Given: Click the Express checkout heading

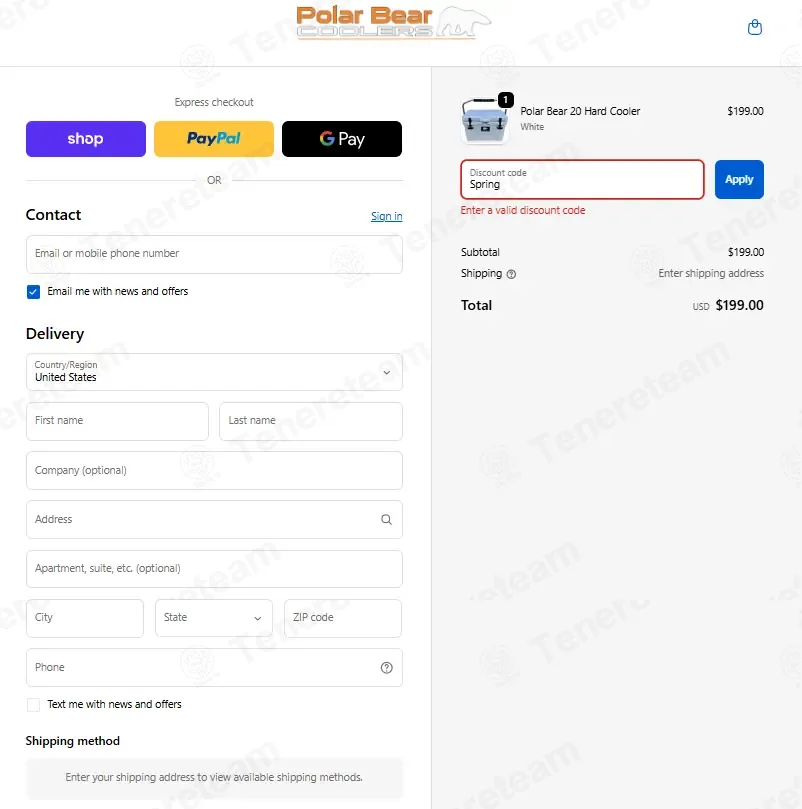Looking at the screenshot, I should (214, 102).
